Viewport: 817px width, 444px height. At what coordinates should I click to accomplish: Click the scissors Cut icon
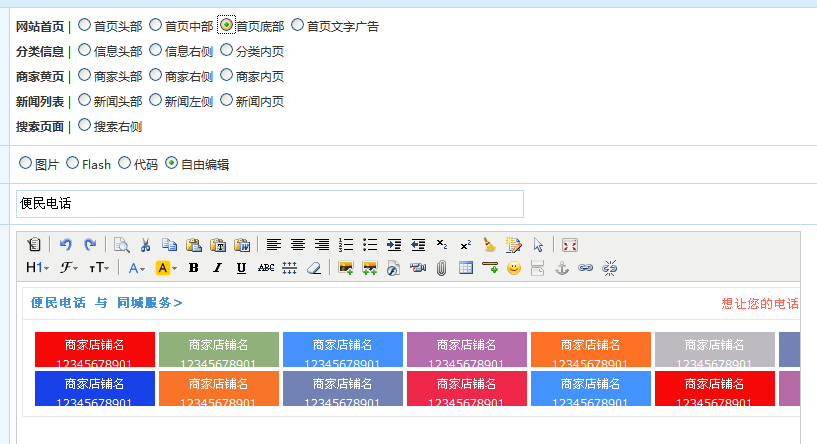[145, 245]
